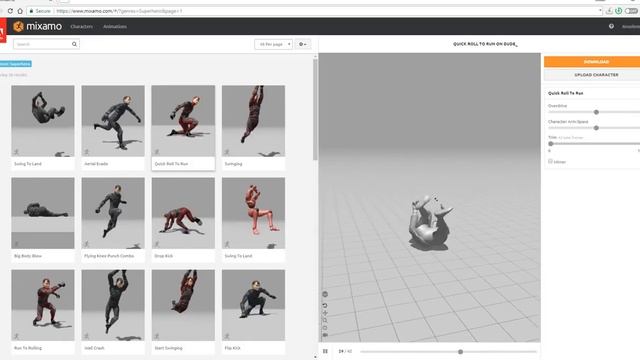Screen dimensions: 640x360
Task: Select the Drop Kick animation thumbnail
Action: [183, 213]
